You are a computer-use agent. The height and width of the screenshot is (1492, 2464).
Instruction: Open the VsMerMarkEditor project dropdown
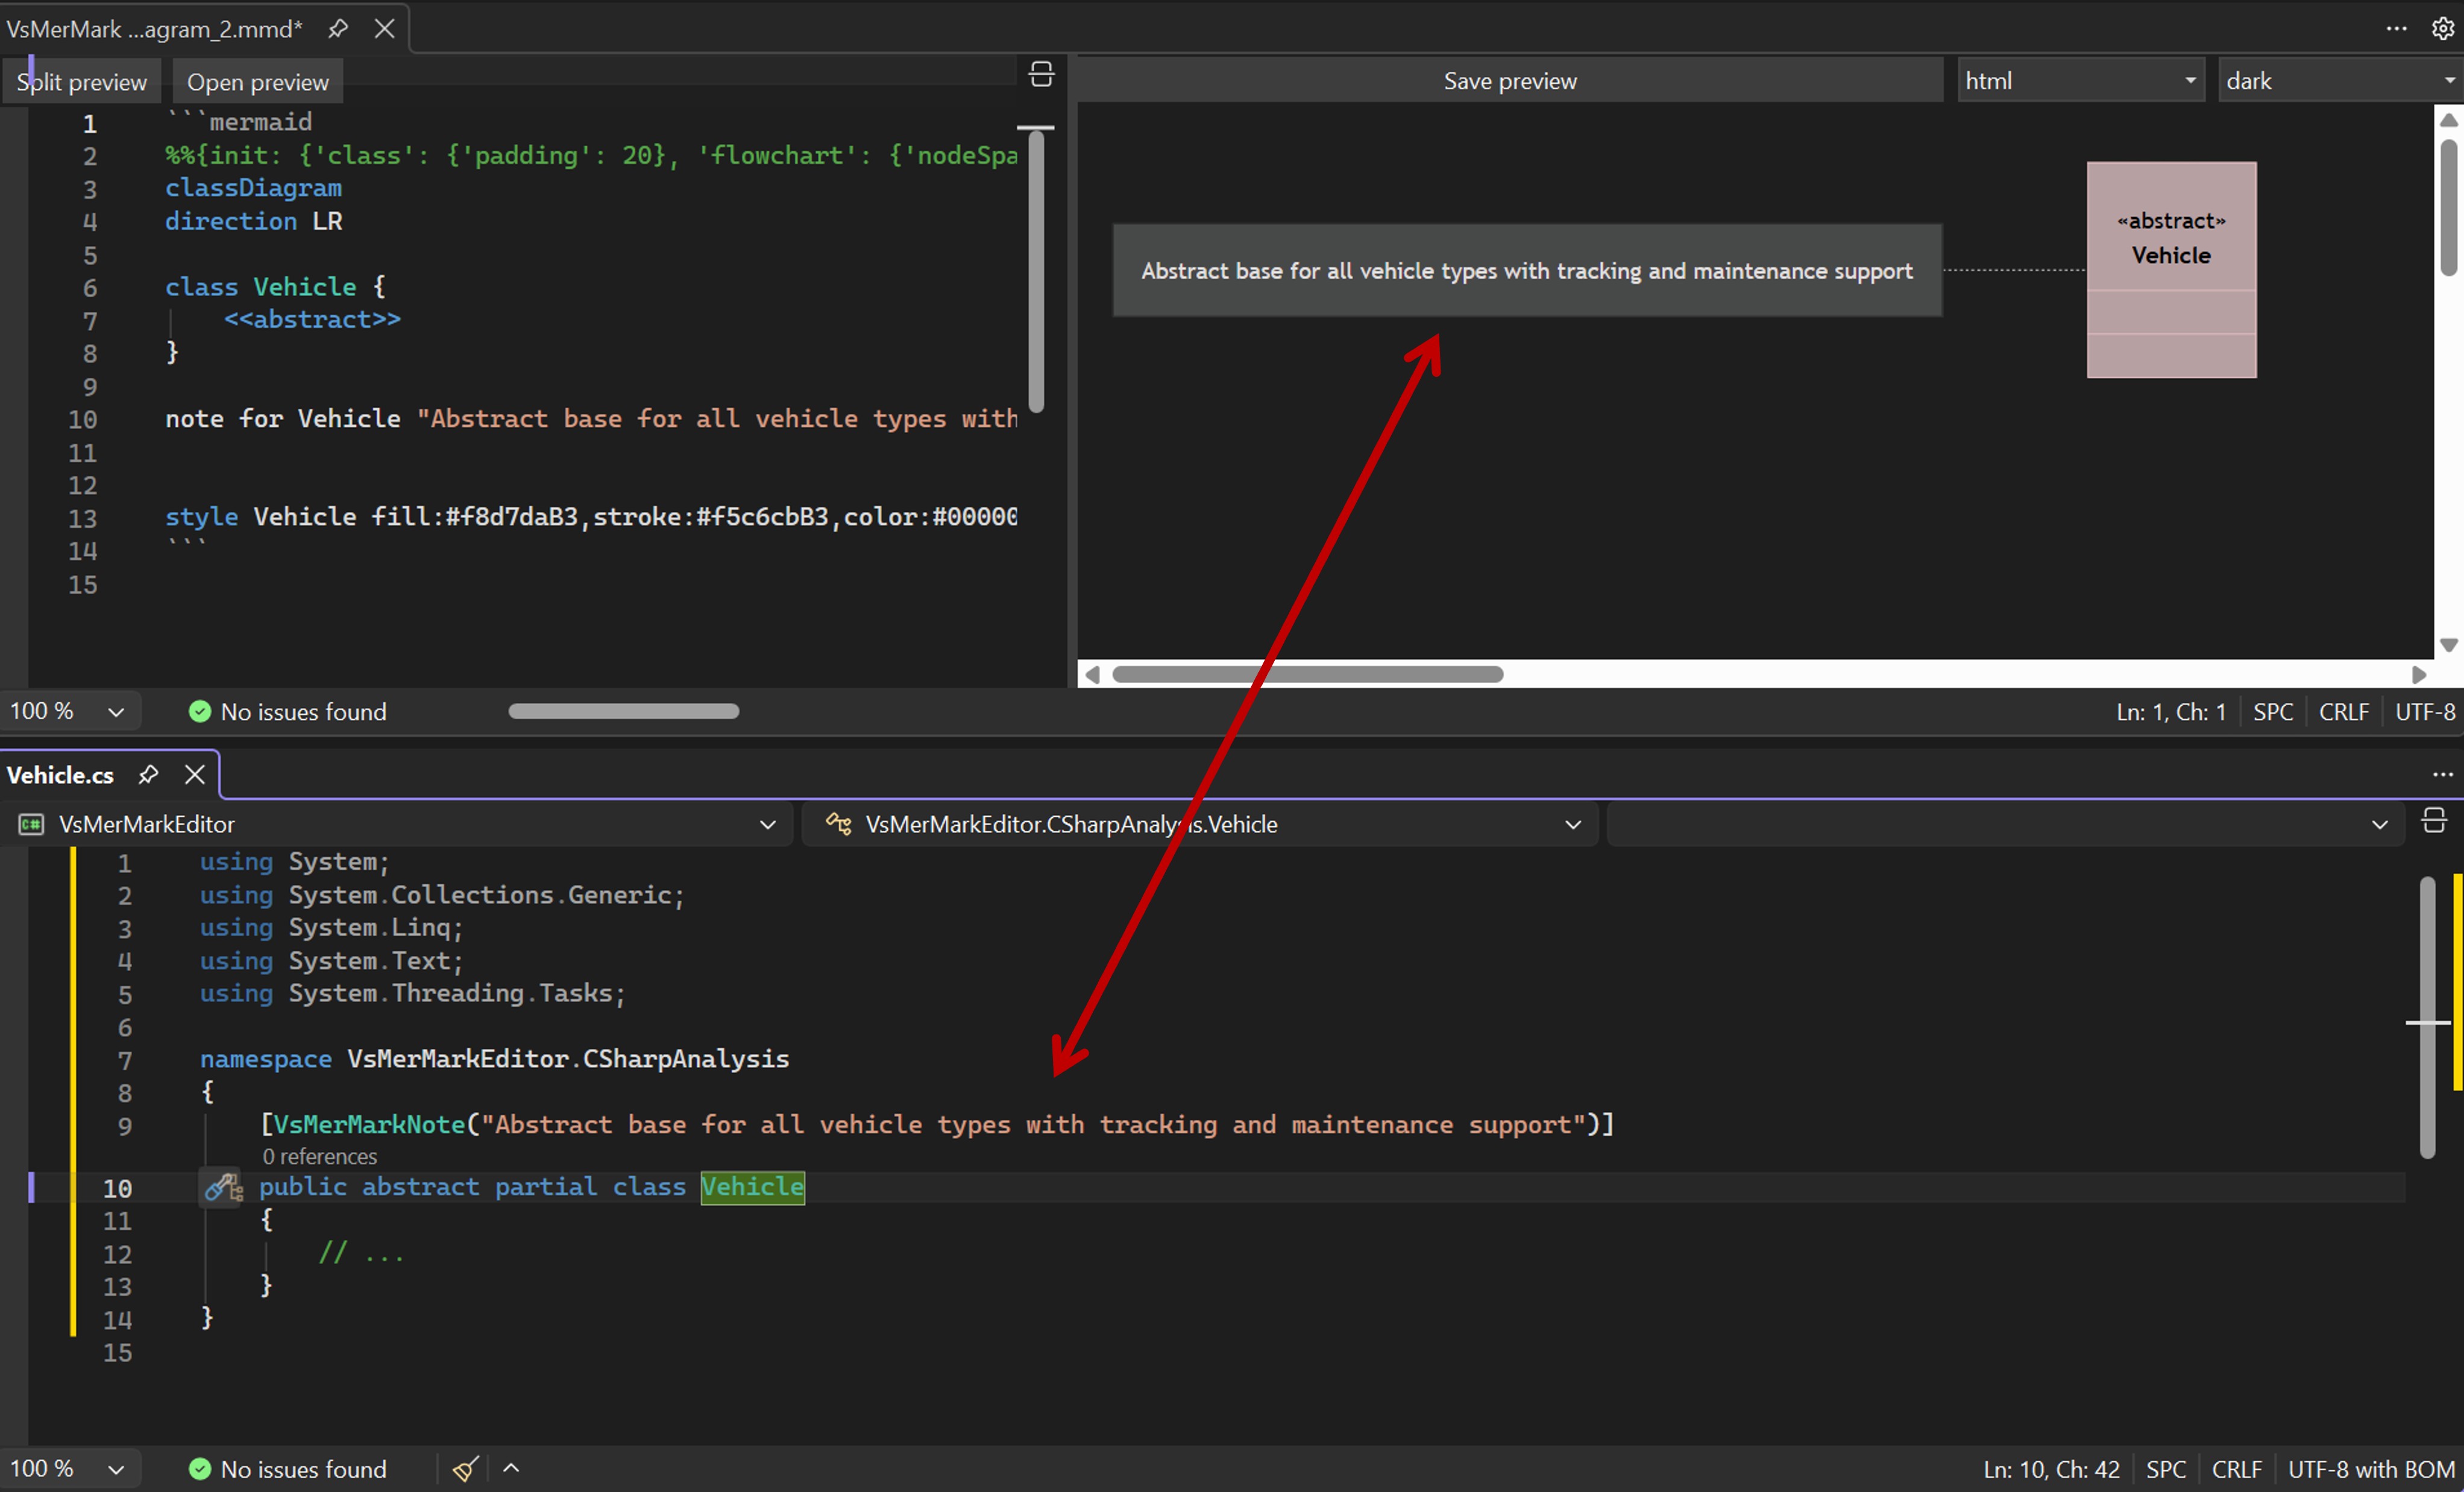(767, 825)
